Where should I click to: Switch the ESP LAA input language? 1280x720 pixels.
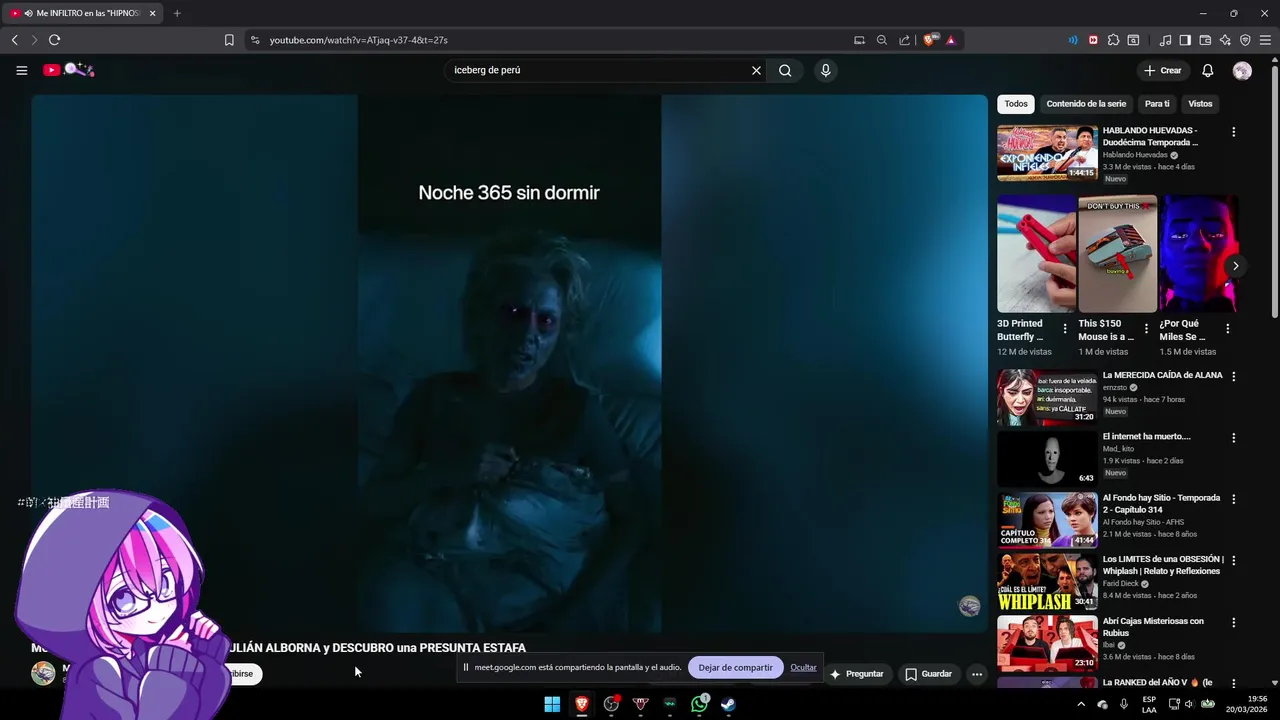click(1149, 704)
